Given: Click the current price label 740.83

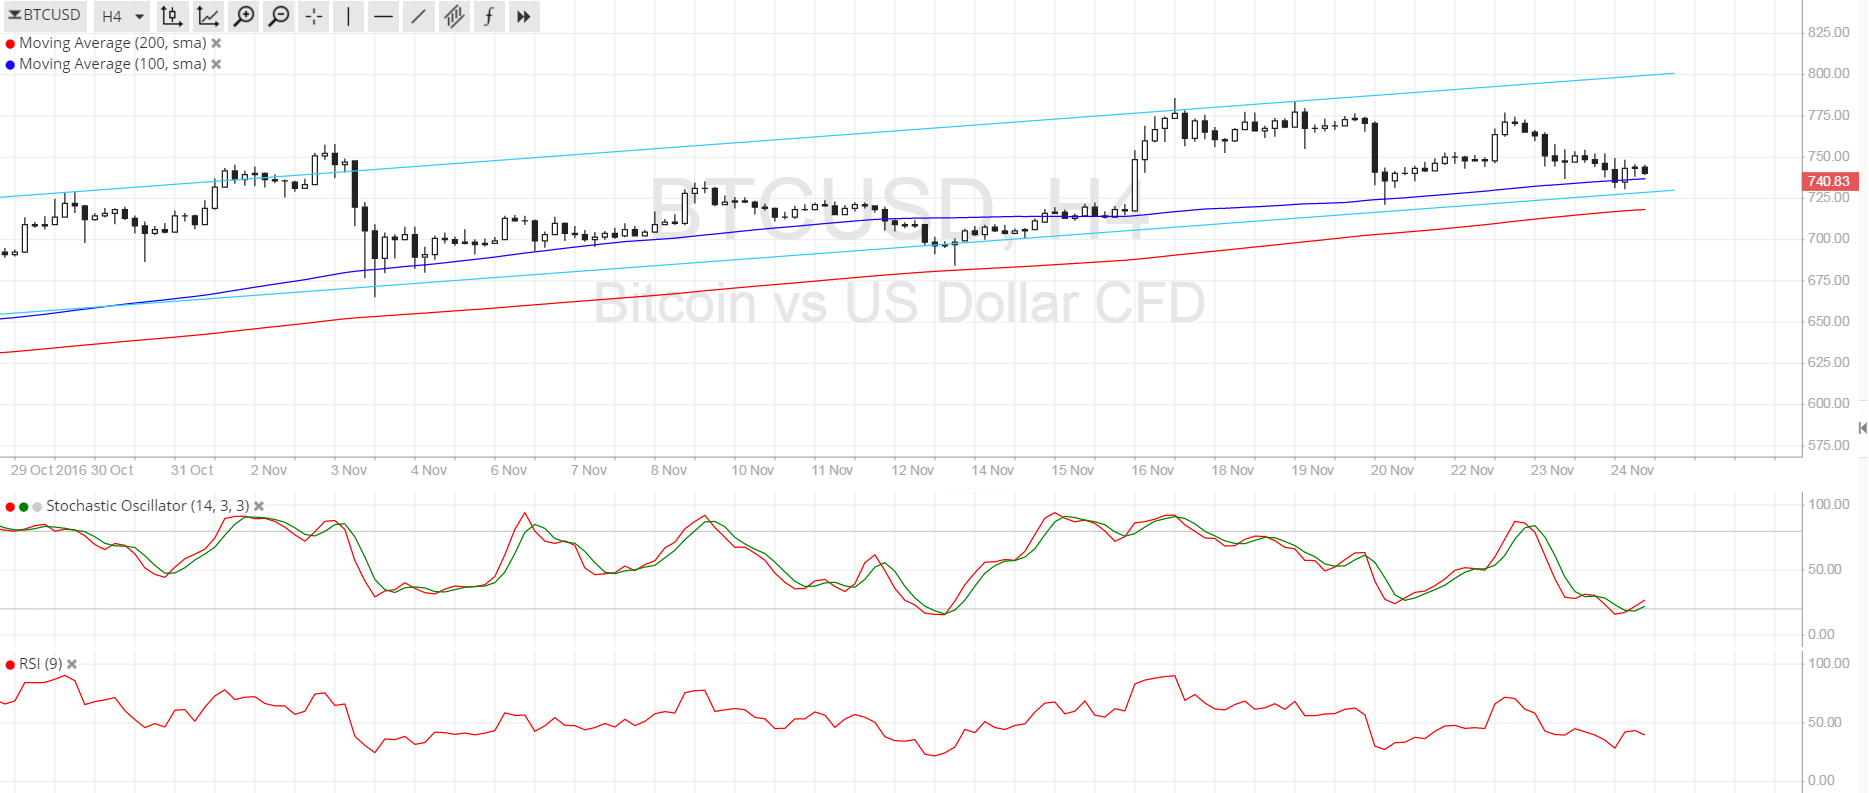Looking at the screenshot, I should (x=1830, y=181).
